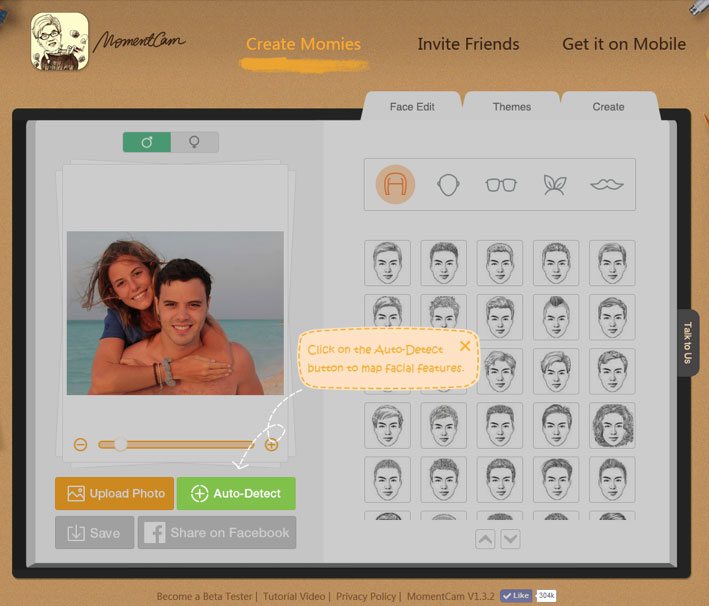709x606 pixels.
Task: Pick fourth hairstyle in fourth row
Action: pyautogui.click(x=556, y=426)
